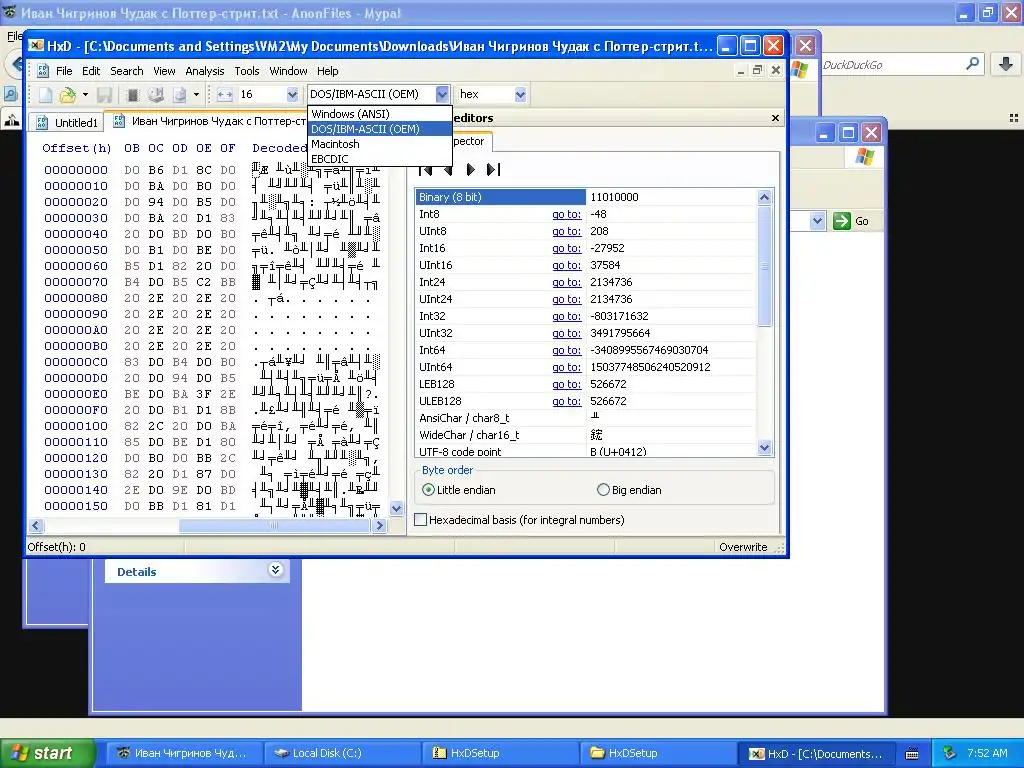Select the Macintosh encoding option
Screen dimensions: 1024x768
click(x=380, y=144)
